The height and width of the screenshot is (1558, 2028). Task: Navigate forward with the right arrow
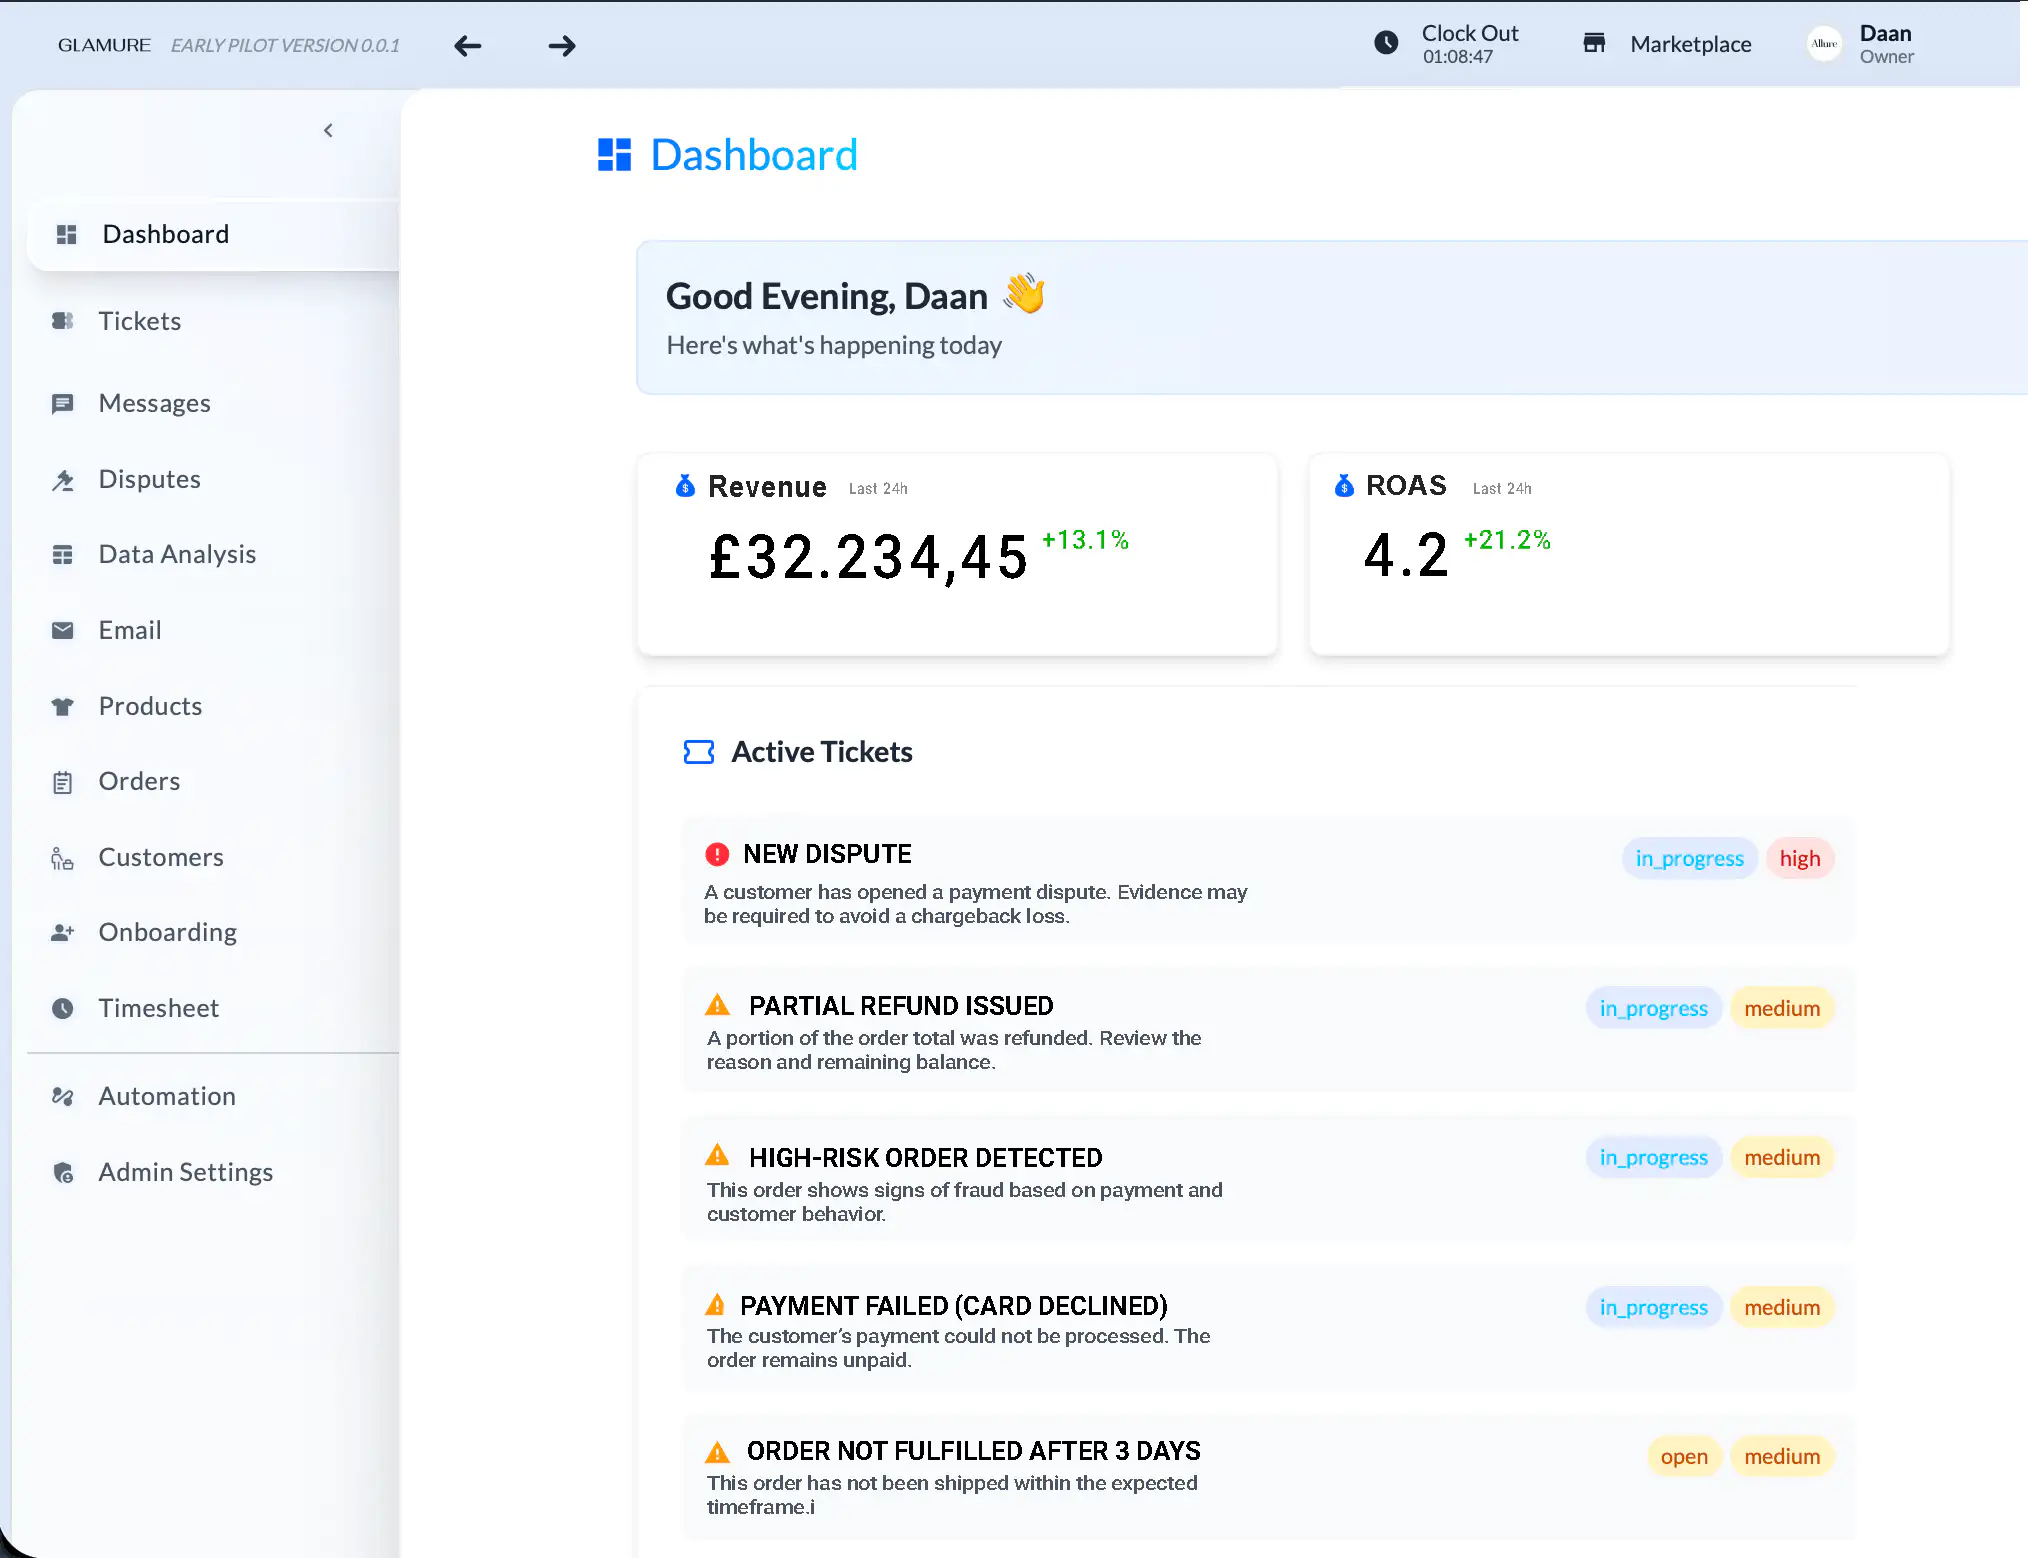point(562,45)
